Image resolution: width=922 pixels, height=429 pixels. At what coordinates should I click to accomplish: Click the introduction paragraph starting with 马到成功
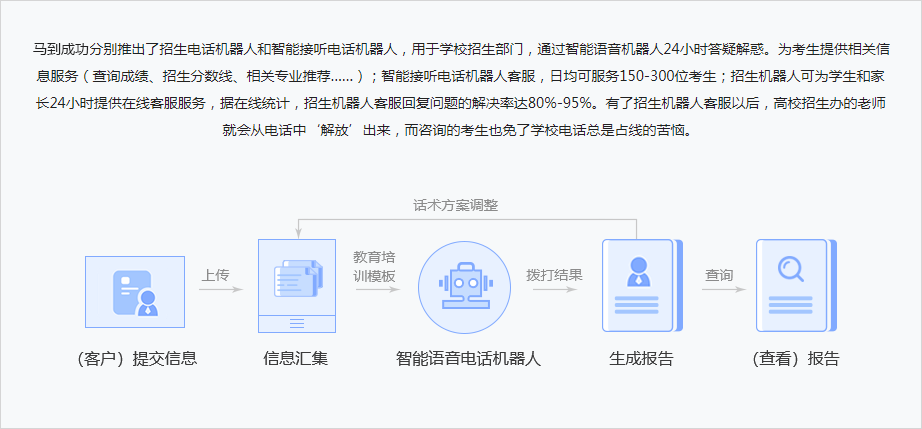(x=461, y=88)
